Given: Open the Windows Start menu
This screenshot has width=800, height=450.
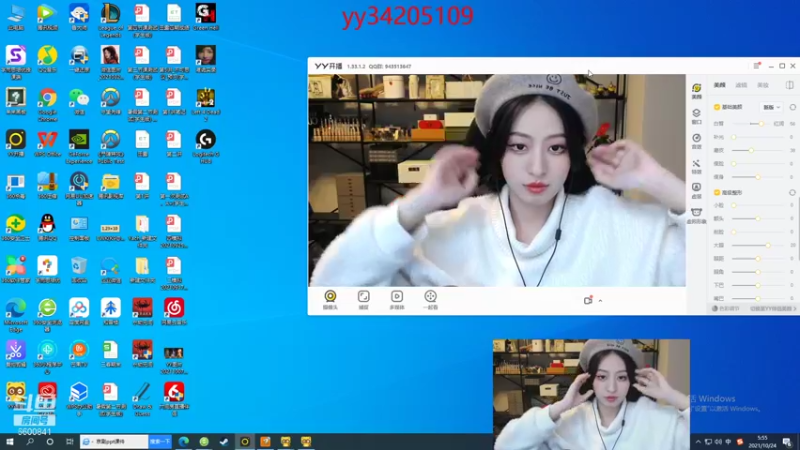Looking at the screenshot, I should click(10, 441).
